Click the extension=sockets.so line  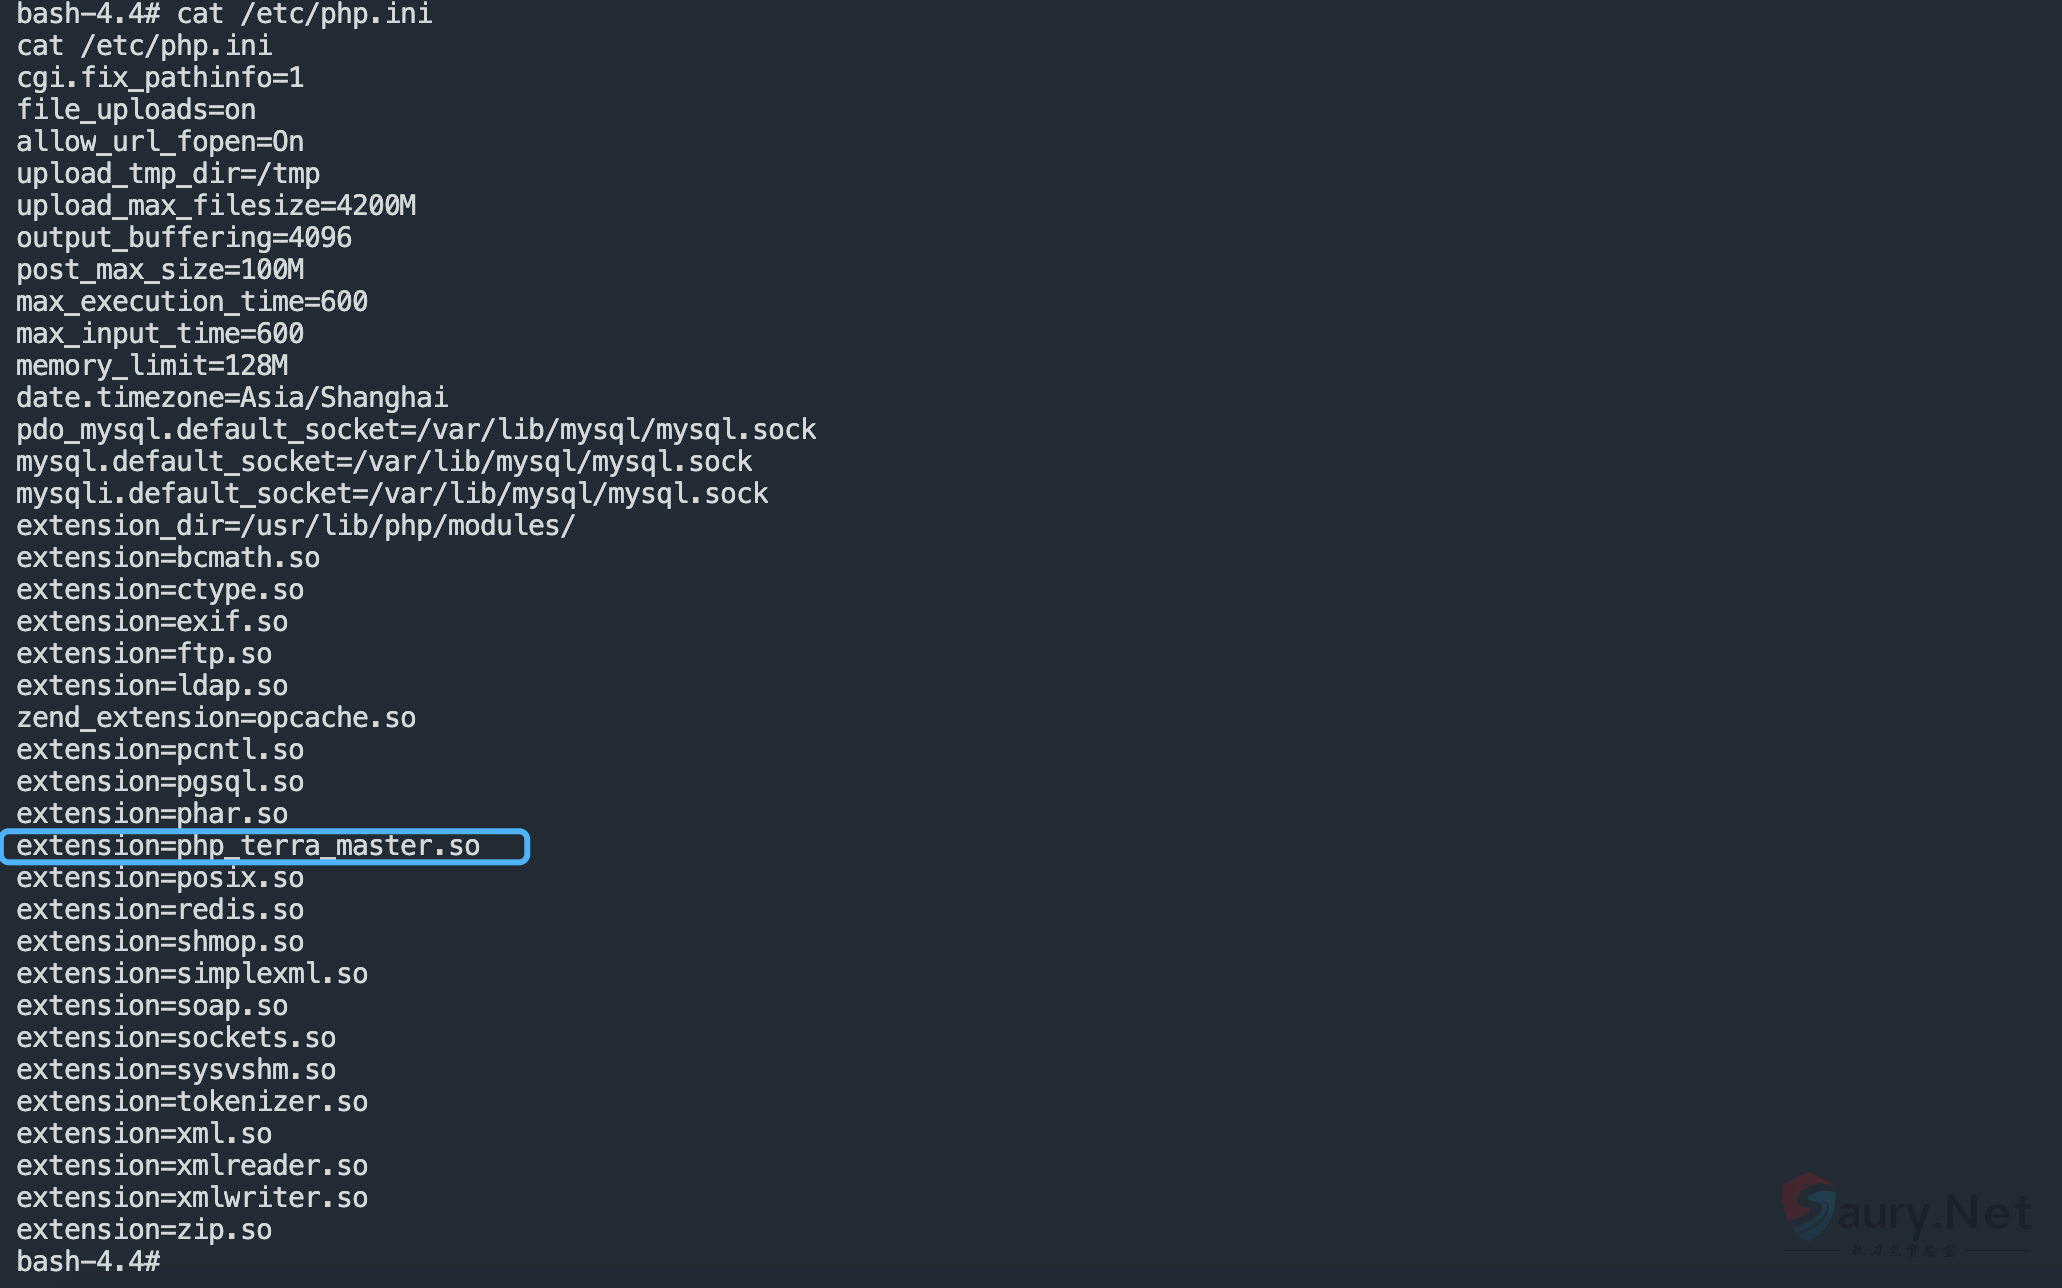[176, 1038]
